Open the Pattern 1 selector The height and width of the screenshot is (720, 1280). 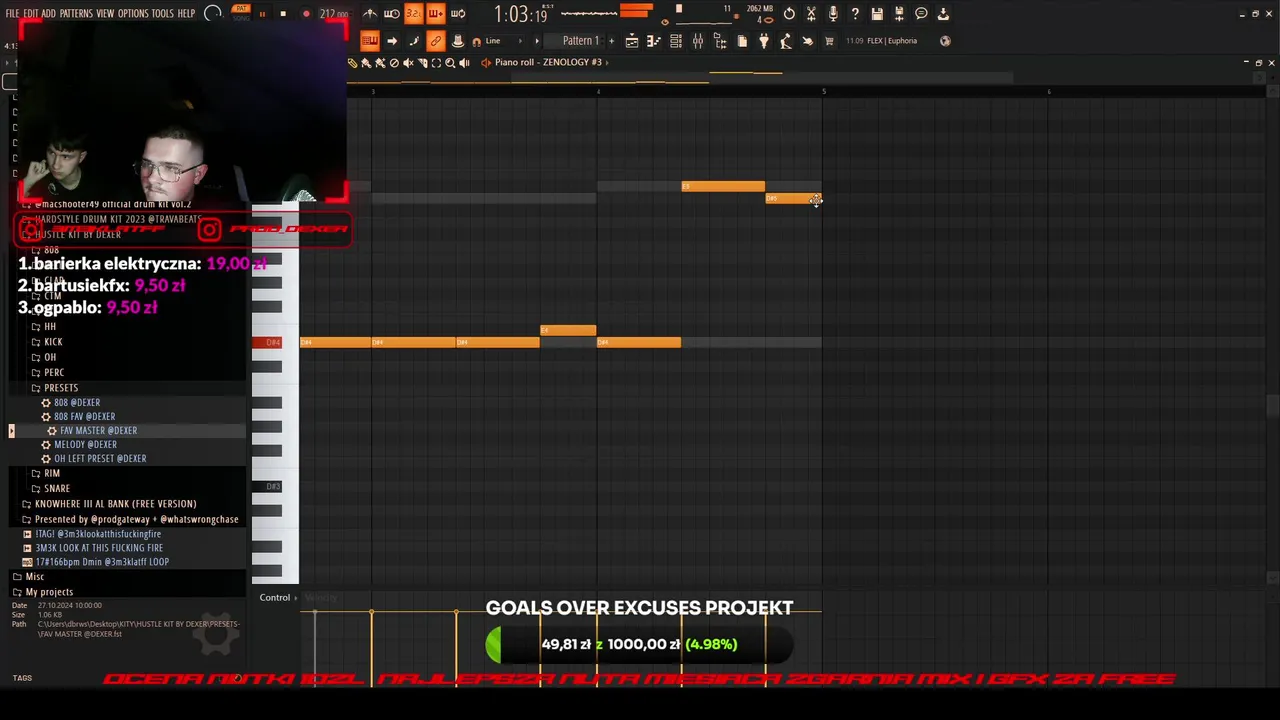point(580,41)
